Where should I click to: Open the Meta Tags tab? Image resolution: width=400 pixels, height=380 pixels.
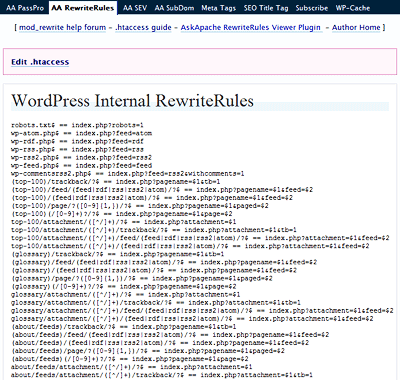(218, 8)
